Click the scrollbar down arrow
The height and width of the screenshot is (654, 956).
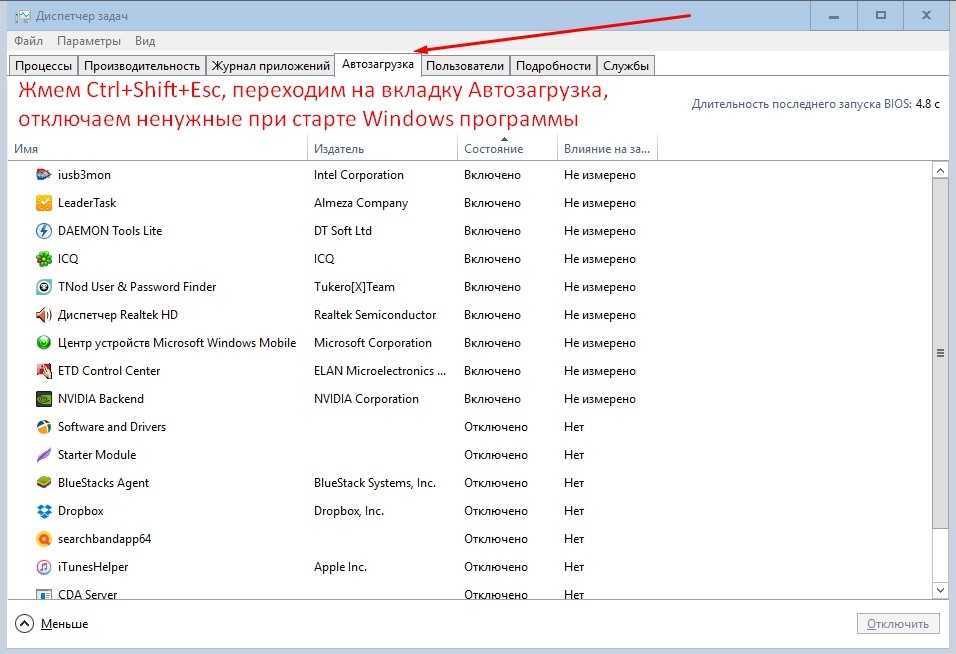pyautogui.click(x=940, y=590)
